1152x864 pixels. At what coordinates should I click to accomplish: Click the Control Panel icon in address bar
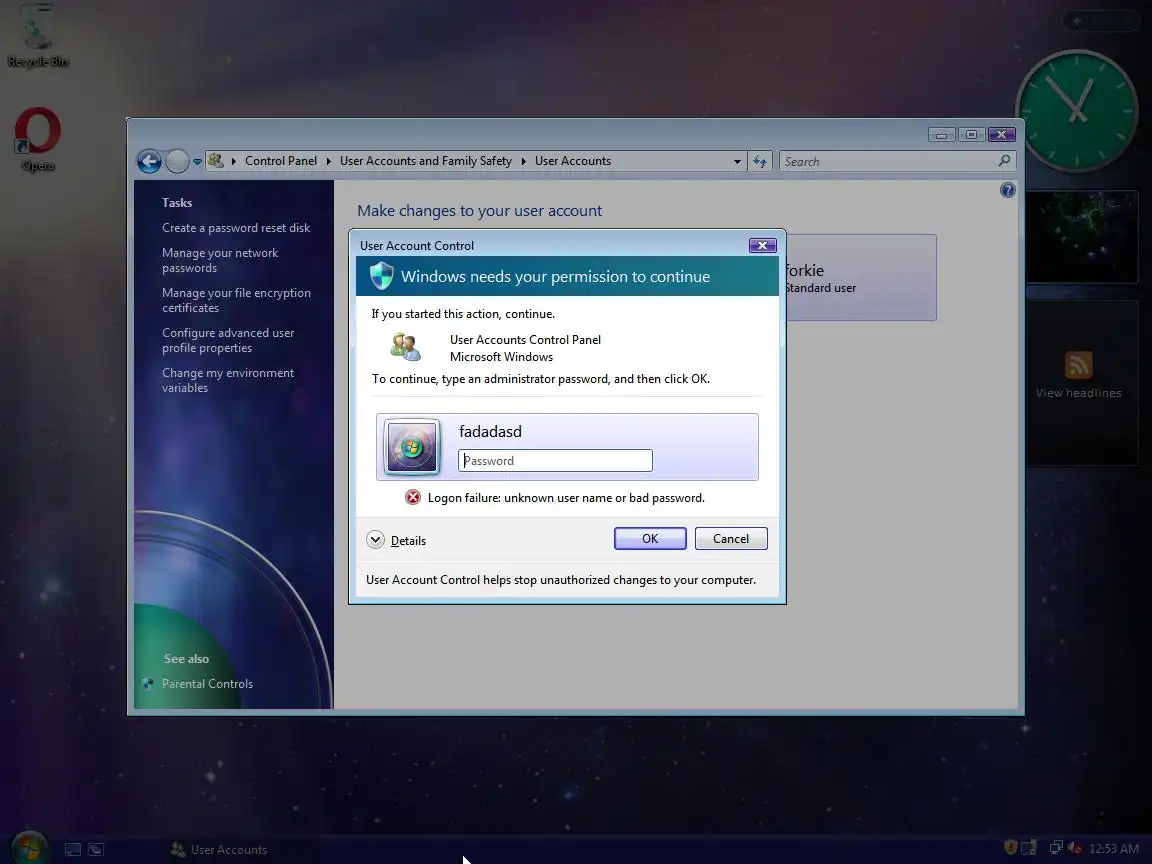pyautogui.click(x=215, y=160)
